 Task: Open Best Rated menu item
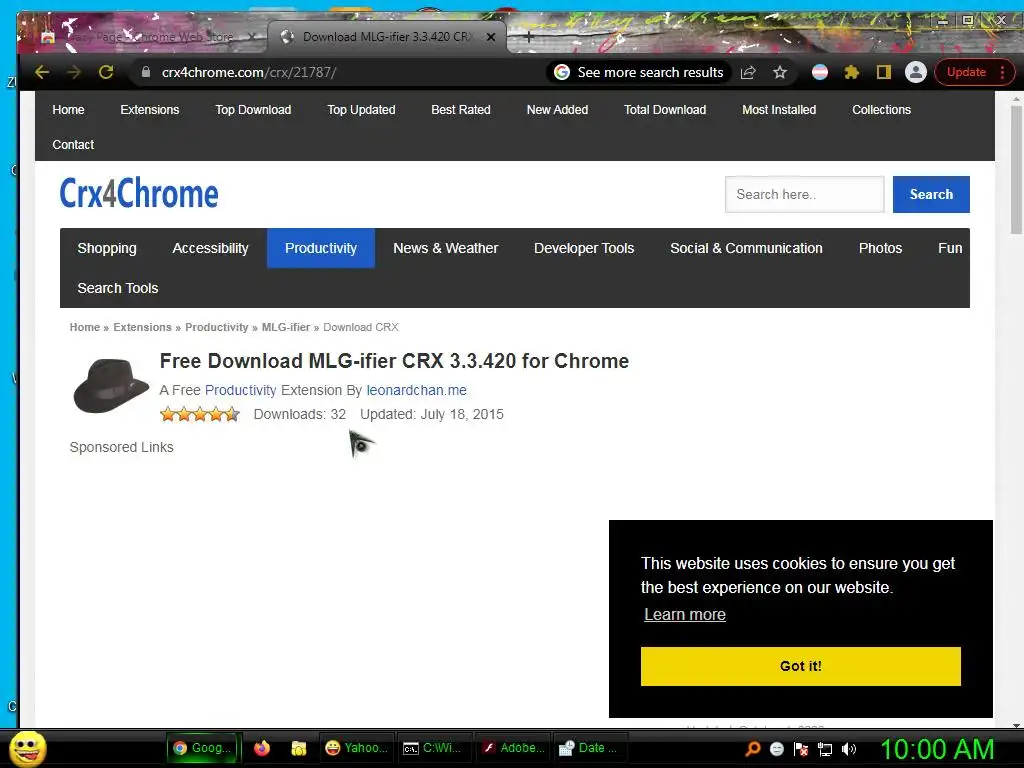(461, 110)
